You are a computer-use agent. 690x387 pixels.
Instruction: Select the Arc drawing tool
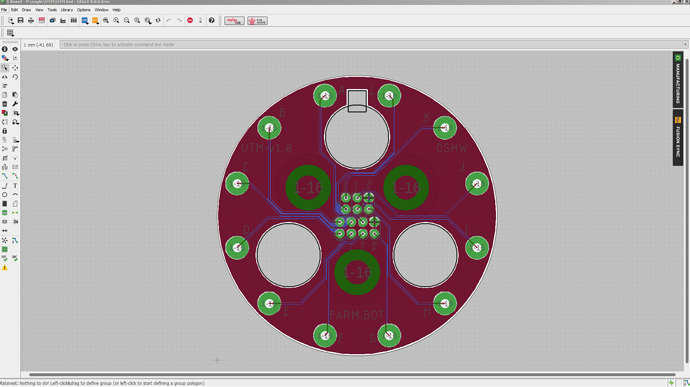tap(15, 195)
